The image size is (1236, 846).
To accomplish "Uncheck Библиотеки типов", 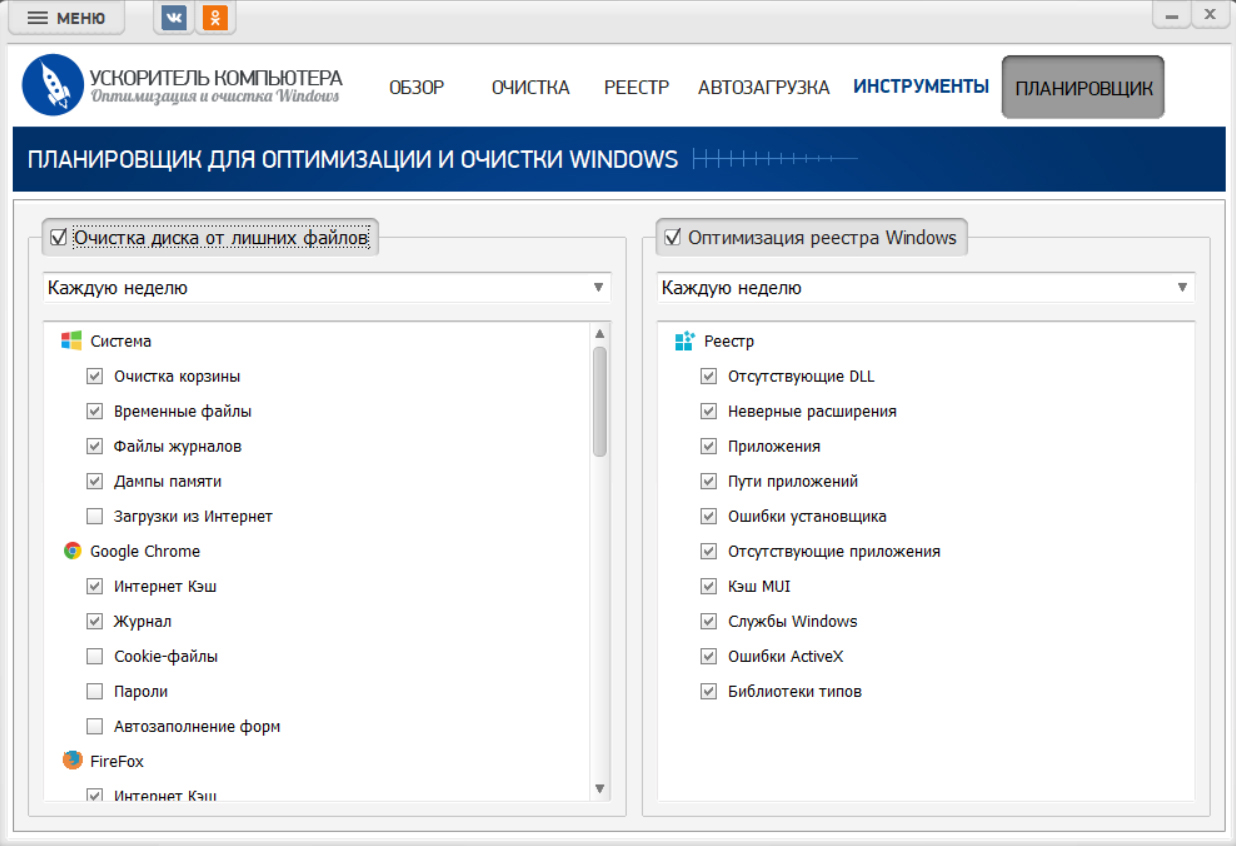I will click(x=709, y=692).
